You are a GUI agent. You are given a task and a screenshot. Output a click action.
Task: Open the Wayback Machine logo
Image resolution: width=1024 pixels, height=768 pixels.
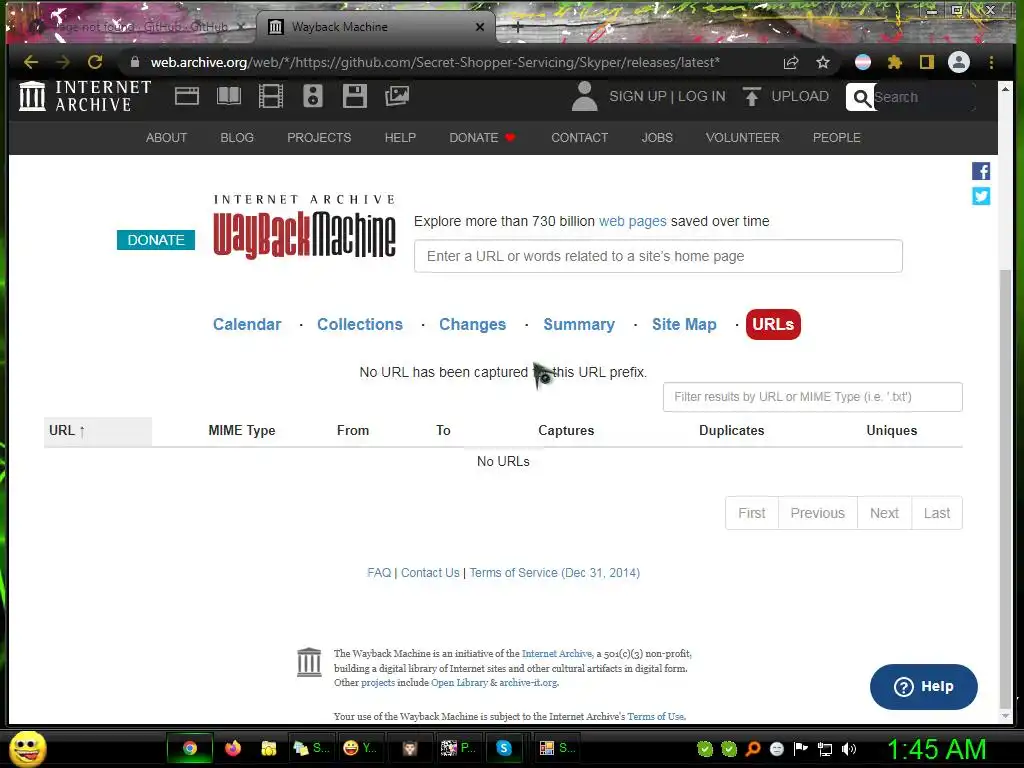point(304,227)
